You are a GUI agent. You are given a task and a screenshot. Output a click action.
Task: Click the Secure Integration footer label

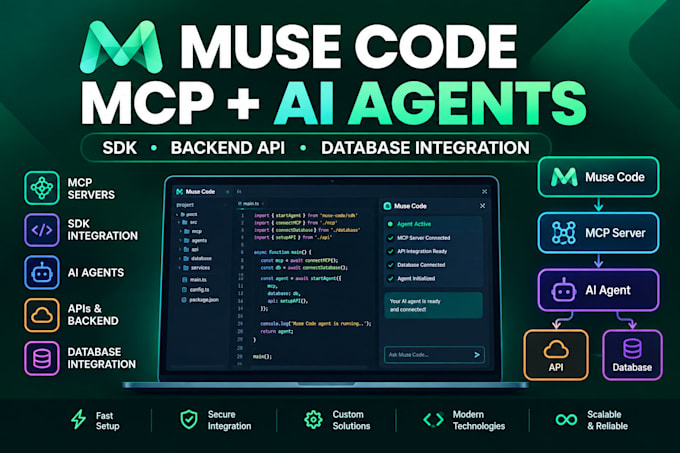pyautogui.click(x=229, y=420)
